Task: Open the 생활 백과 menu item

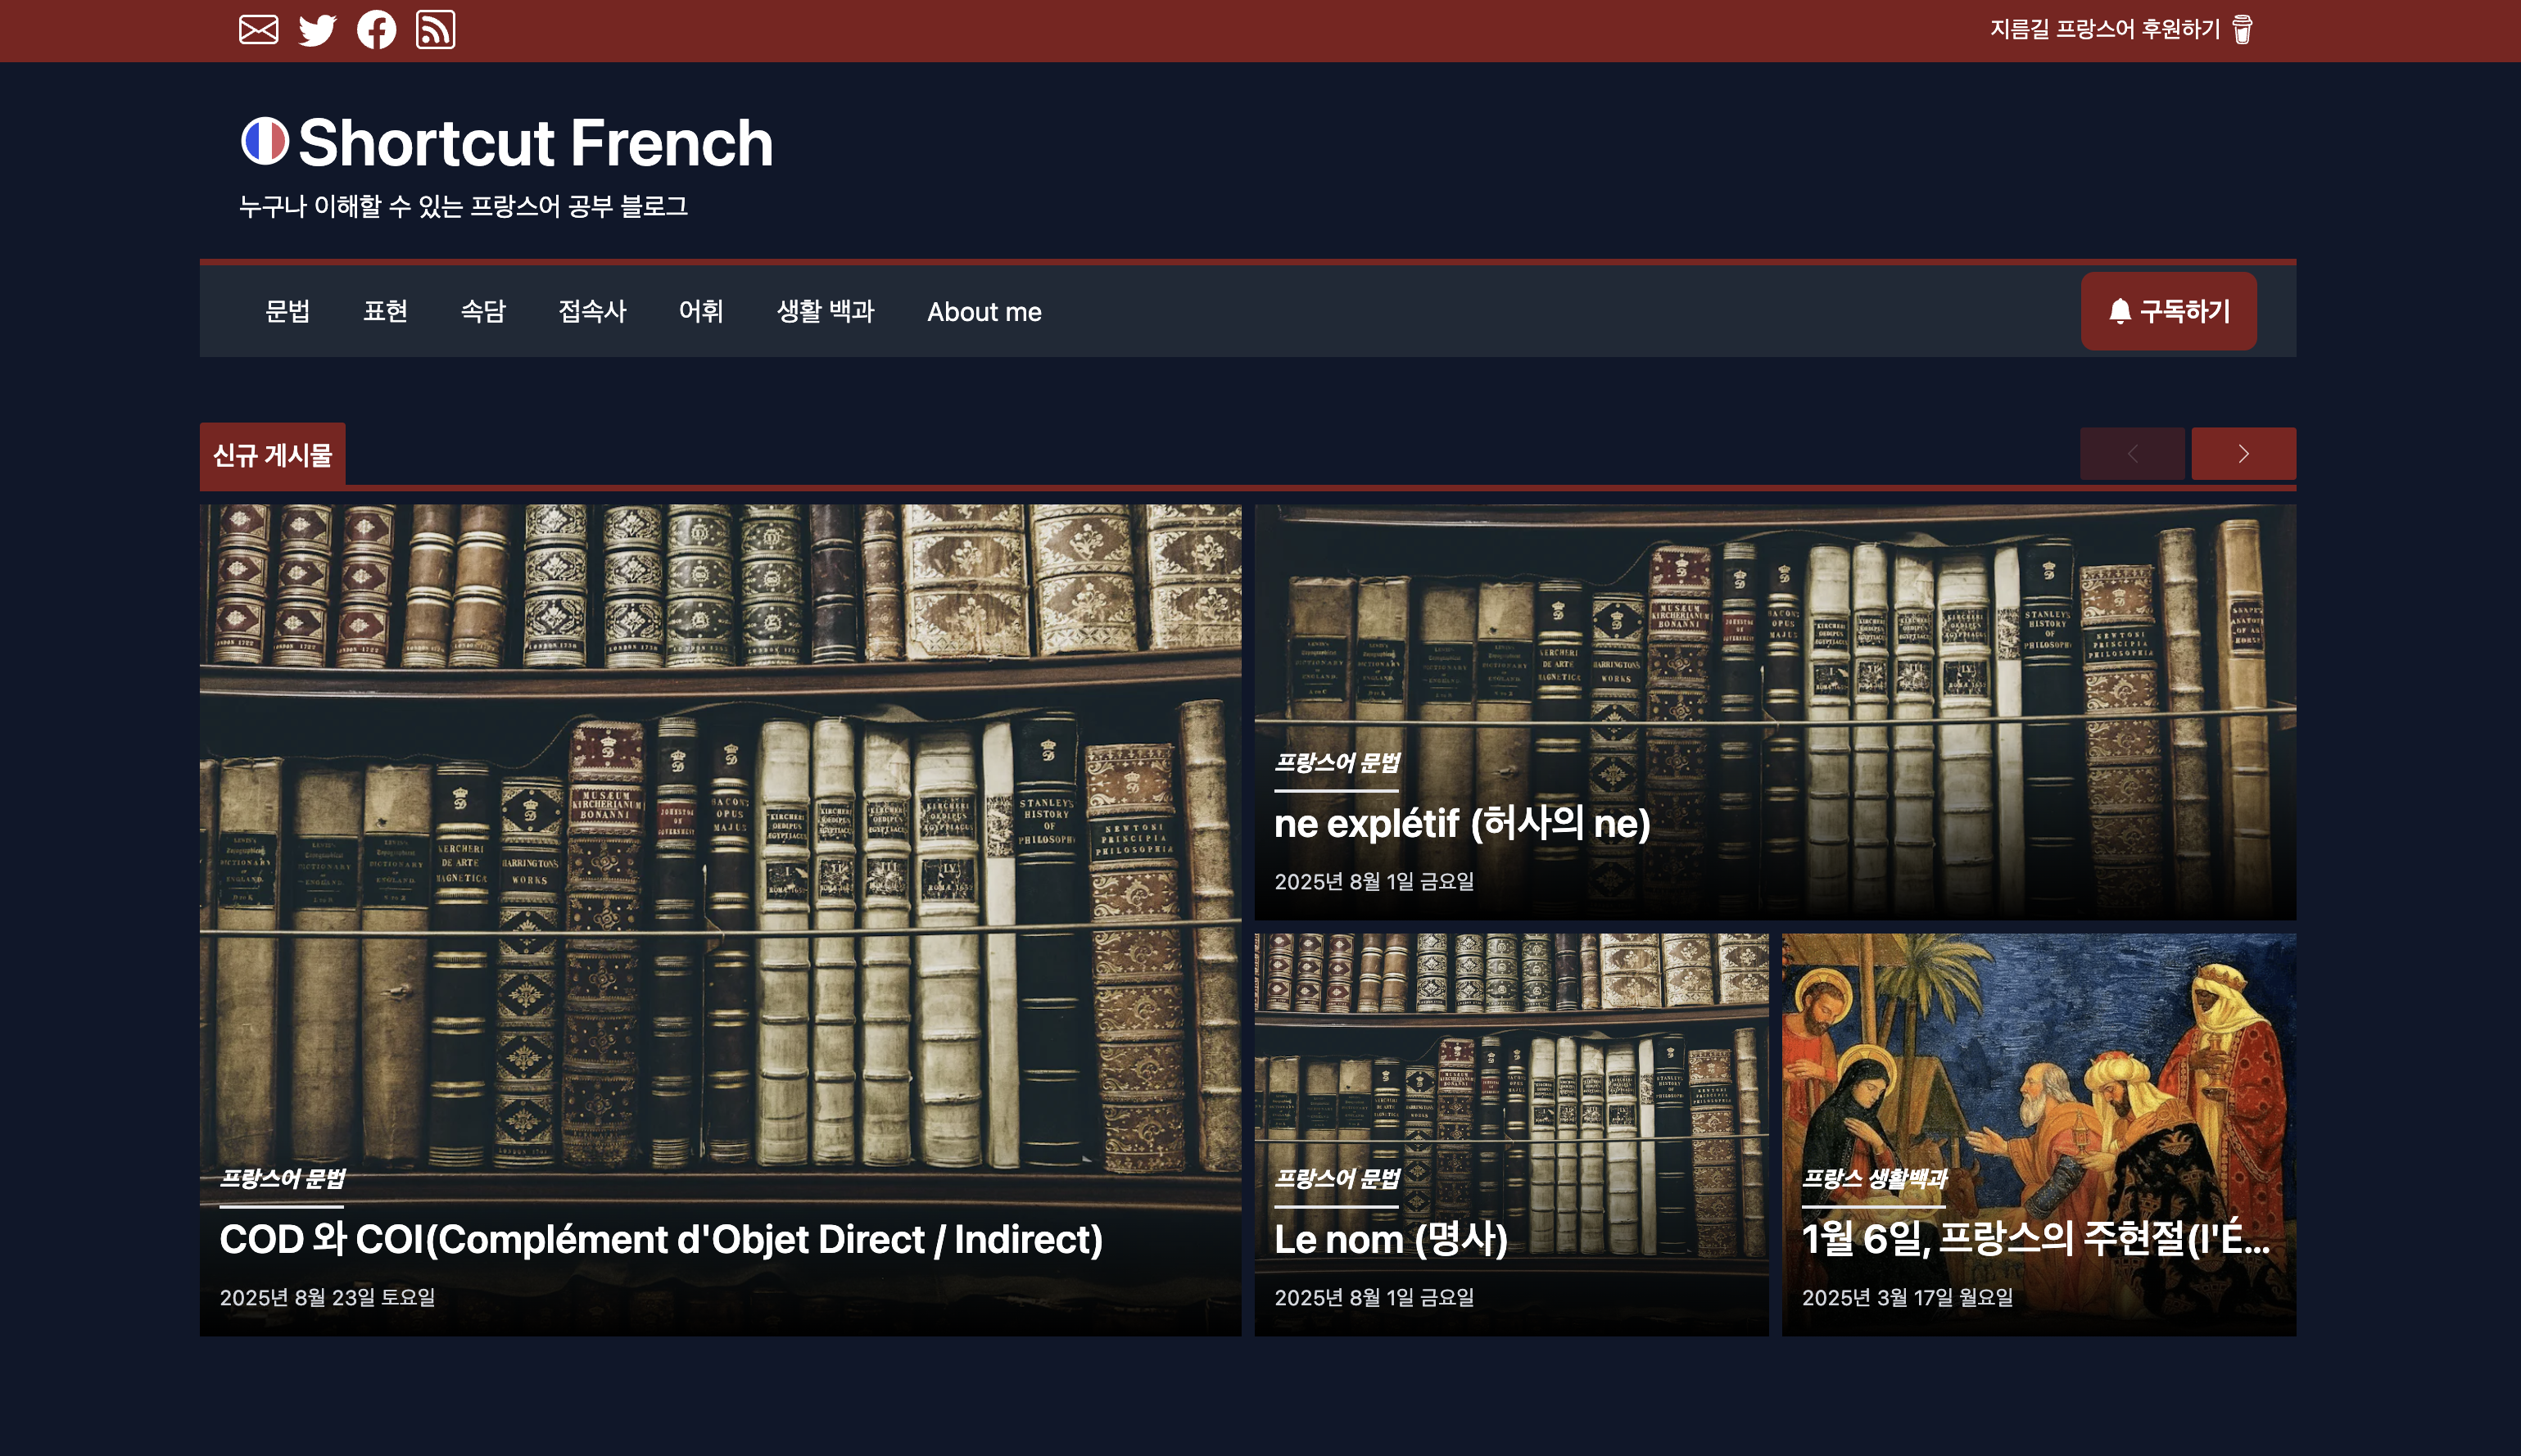Action: 825,312
